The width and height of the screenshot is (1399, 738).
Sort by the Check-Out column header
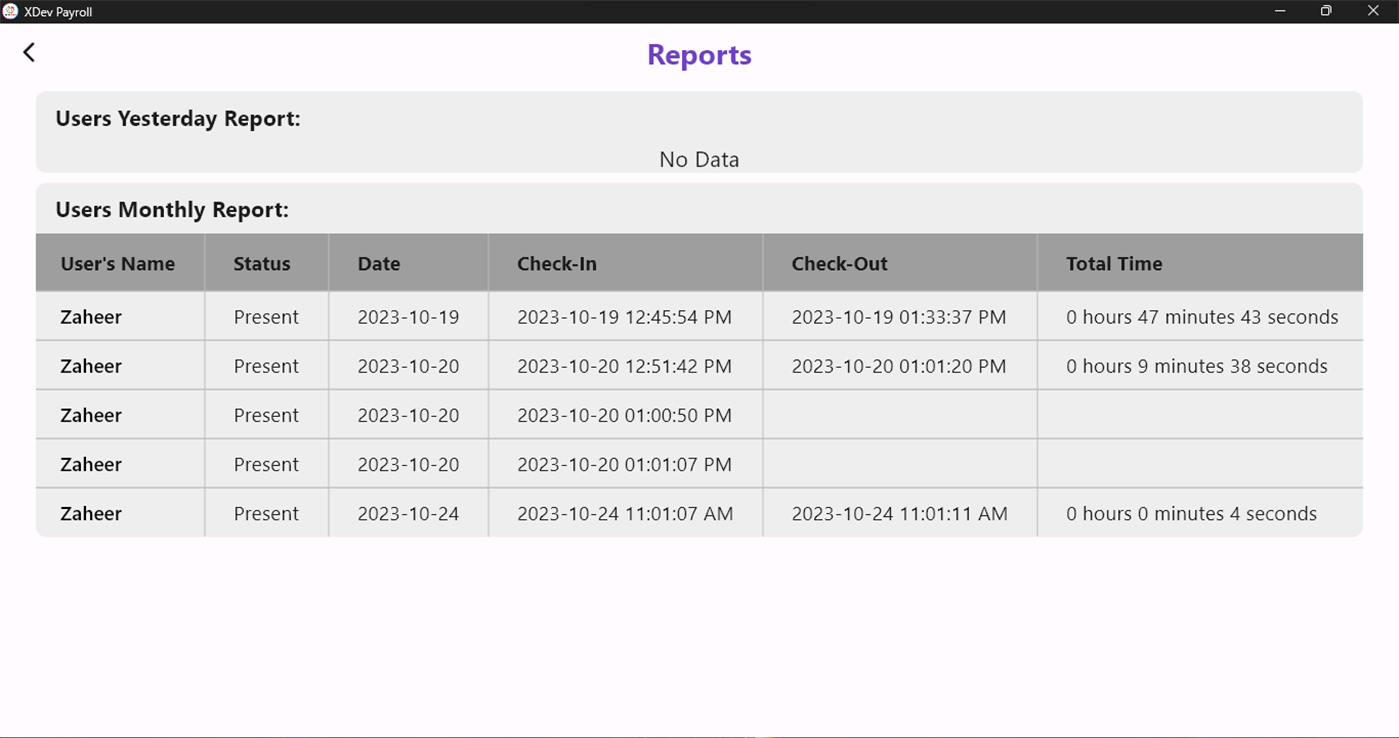[x=839, y=262]
